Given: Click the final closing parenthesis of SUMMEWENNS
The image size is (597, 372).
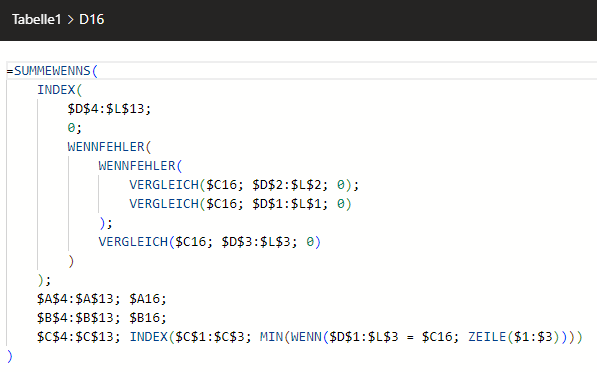Looking at the screenshot, I should point(10,356).
